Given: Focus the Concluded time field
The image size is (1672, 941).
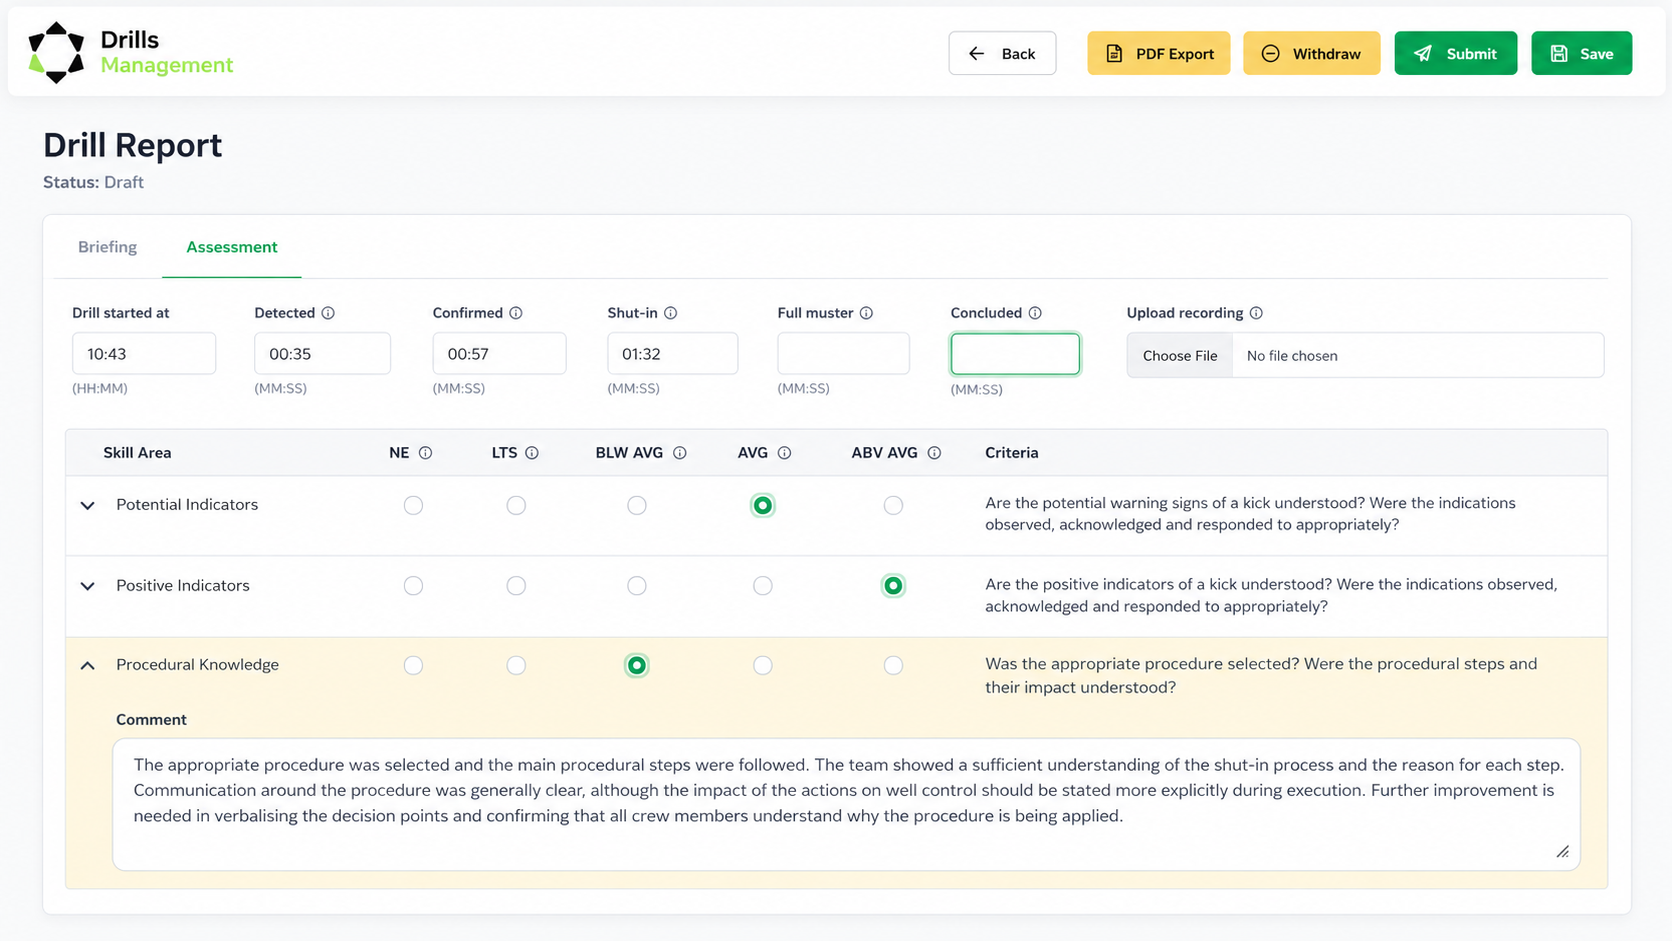Looking at the screenshot, I should point(1015,354).
